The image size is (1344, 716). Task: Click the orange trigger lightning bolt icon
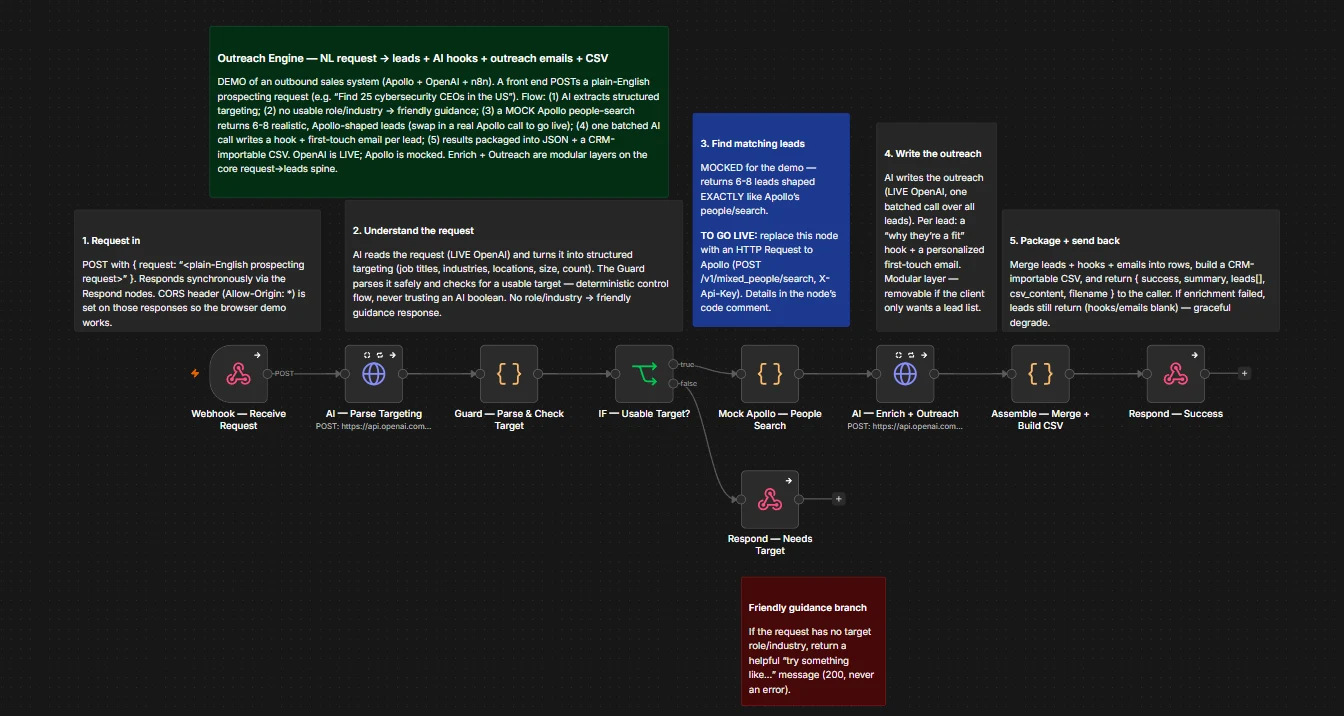click(196, 374)
